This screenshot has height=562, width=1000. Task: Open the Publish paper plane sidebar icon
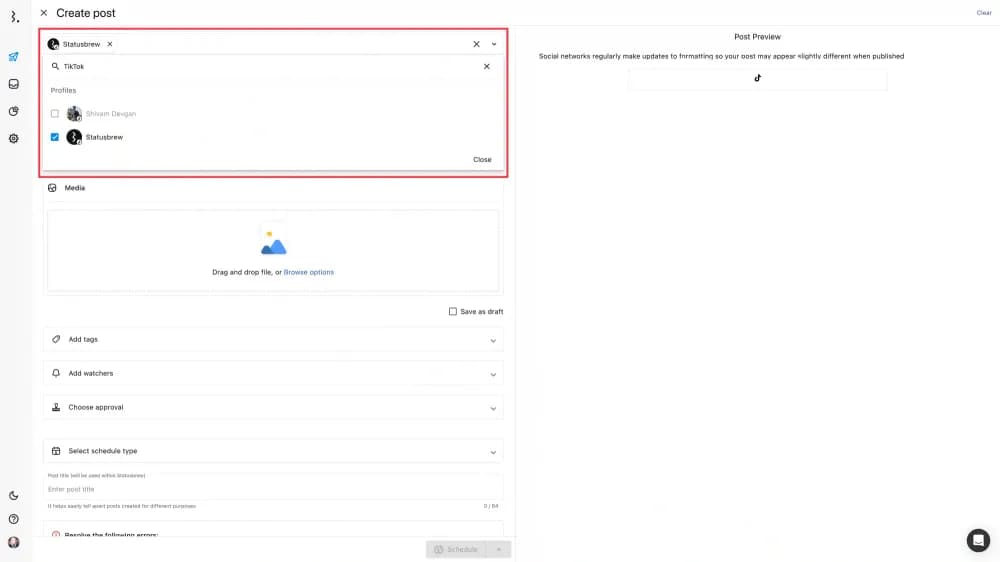point(13,57)
